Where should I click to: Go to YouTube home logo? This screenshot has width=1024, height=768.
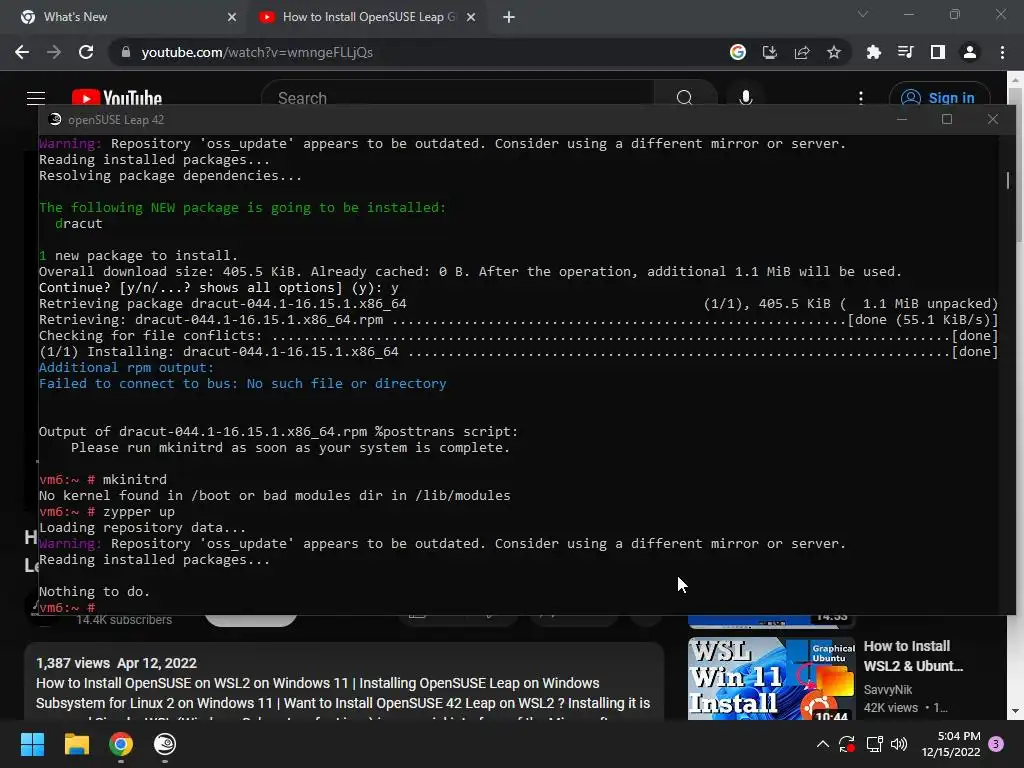point(117,97)
